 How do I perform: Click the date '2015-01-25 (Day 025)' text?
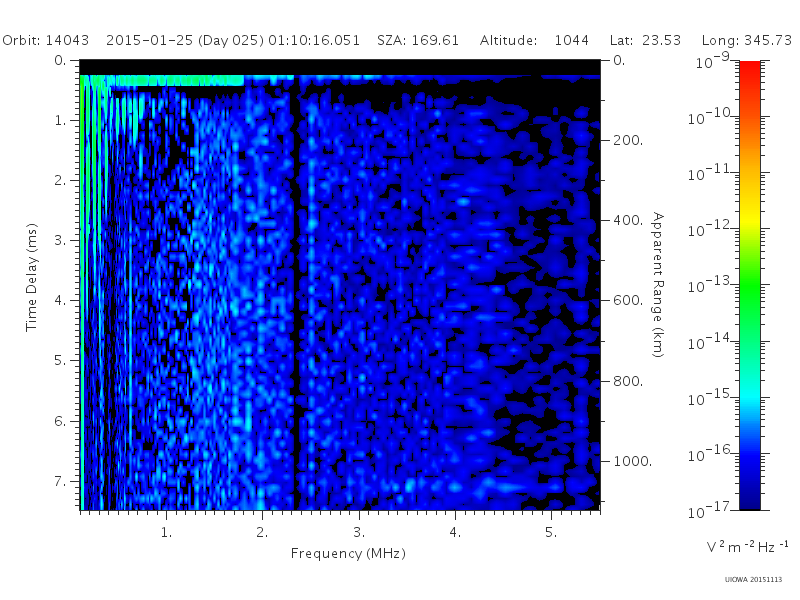[185, 40]
